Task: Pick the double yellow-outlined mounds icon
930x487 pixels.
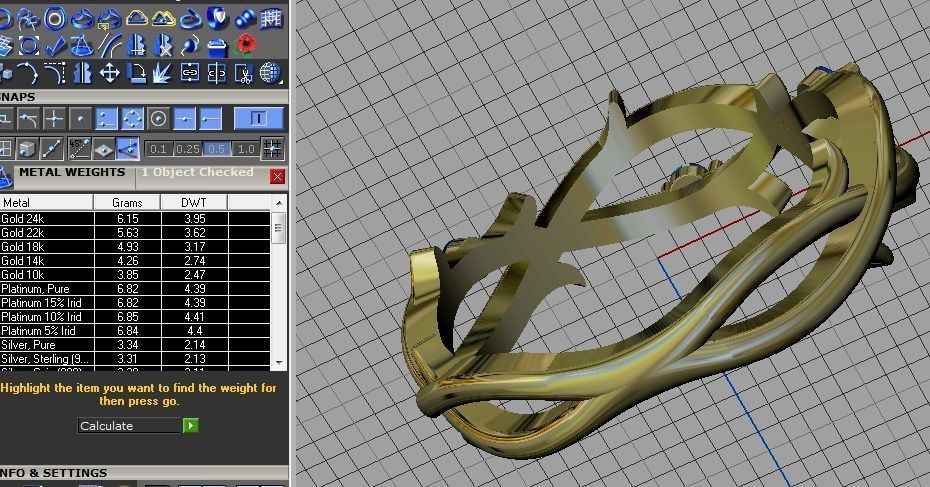Action: (x=164, y=19)
